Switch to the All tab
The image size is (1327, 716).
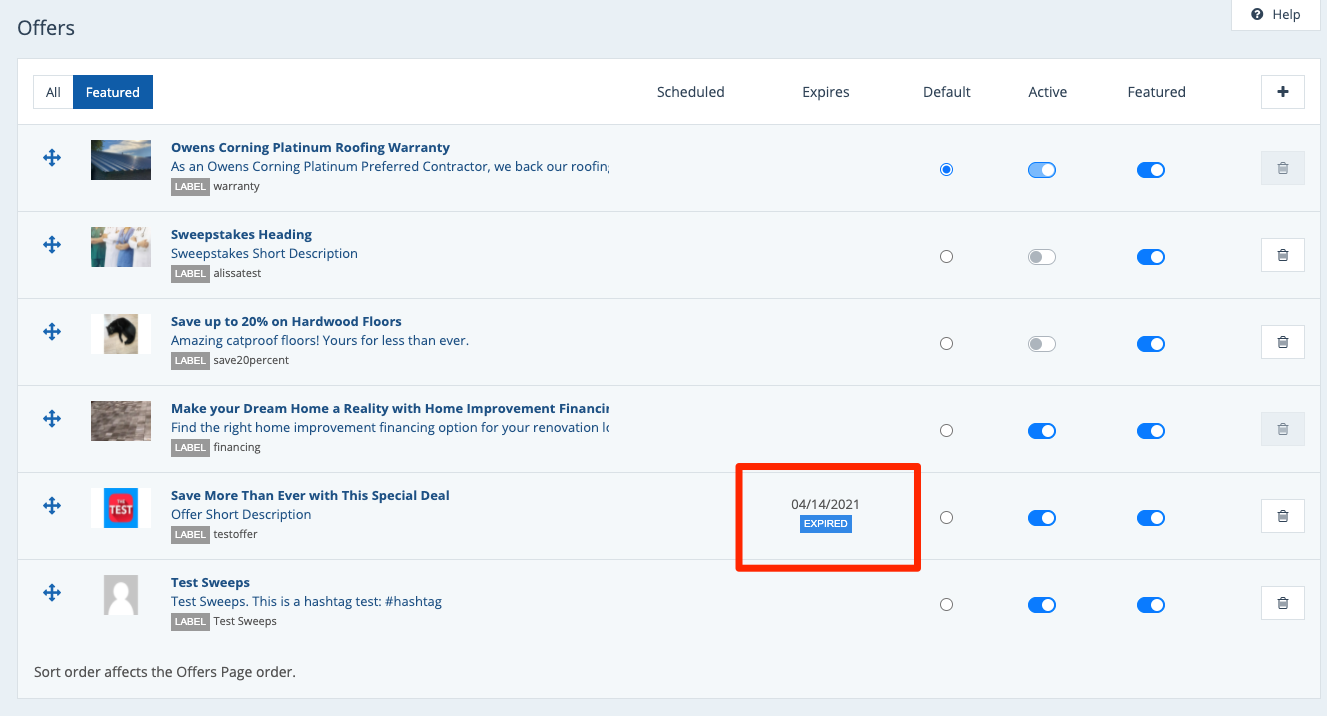pos(53,92)
